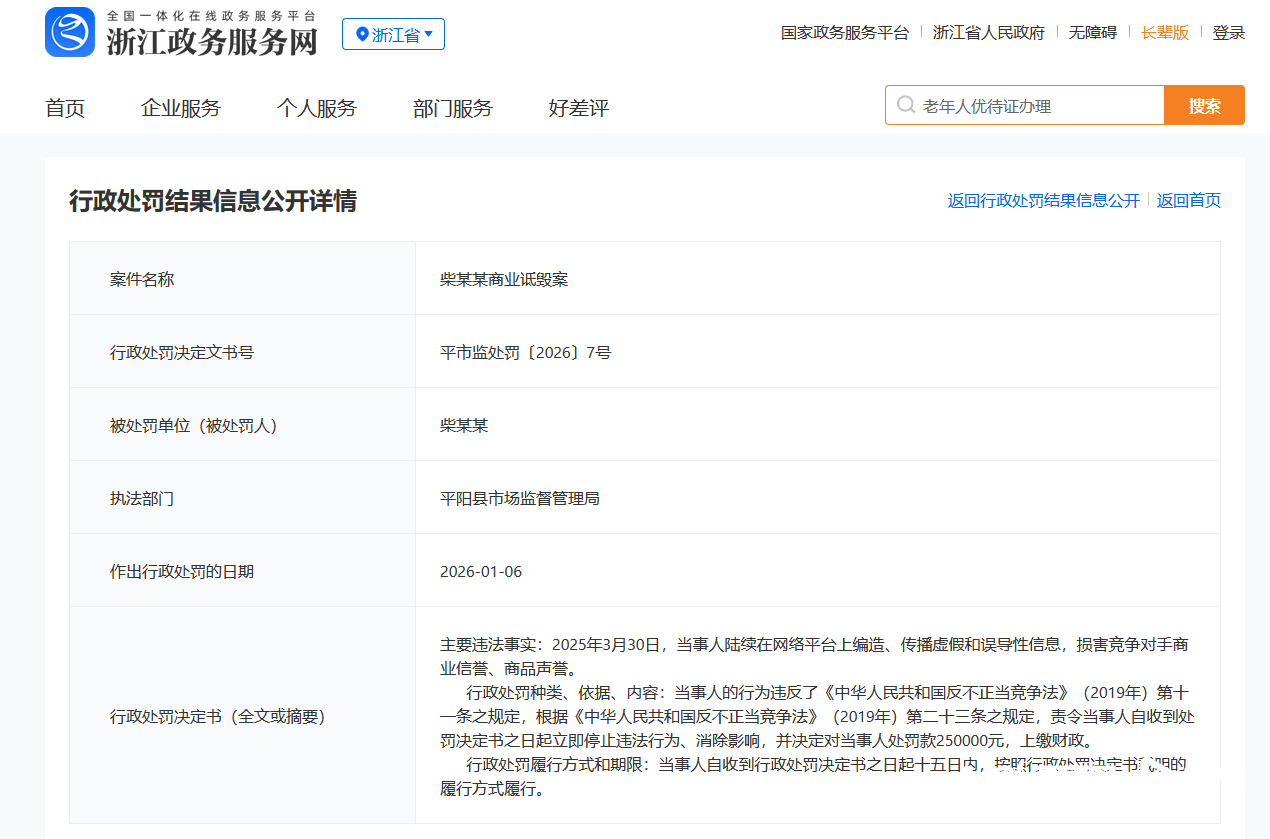The image size is (1270, 839).
Task: Click the magnifier icon in the search box
Action: click(x=906, y=104)
